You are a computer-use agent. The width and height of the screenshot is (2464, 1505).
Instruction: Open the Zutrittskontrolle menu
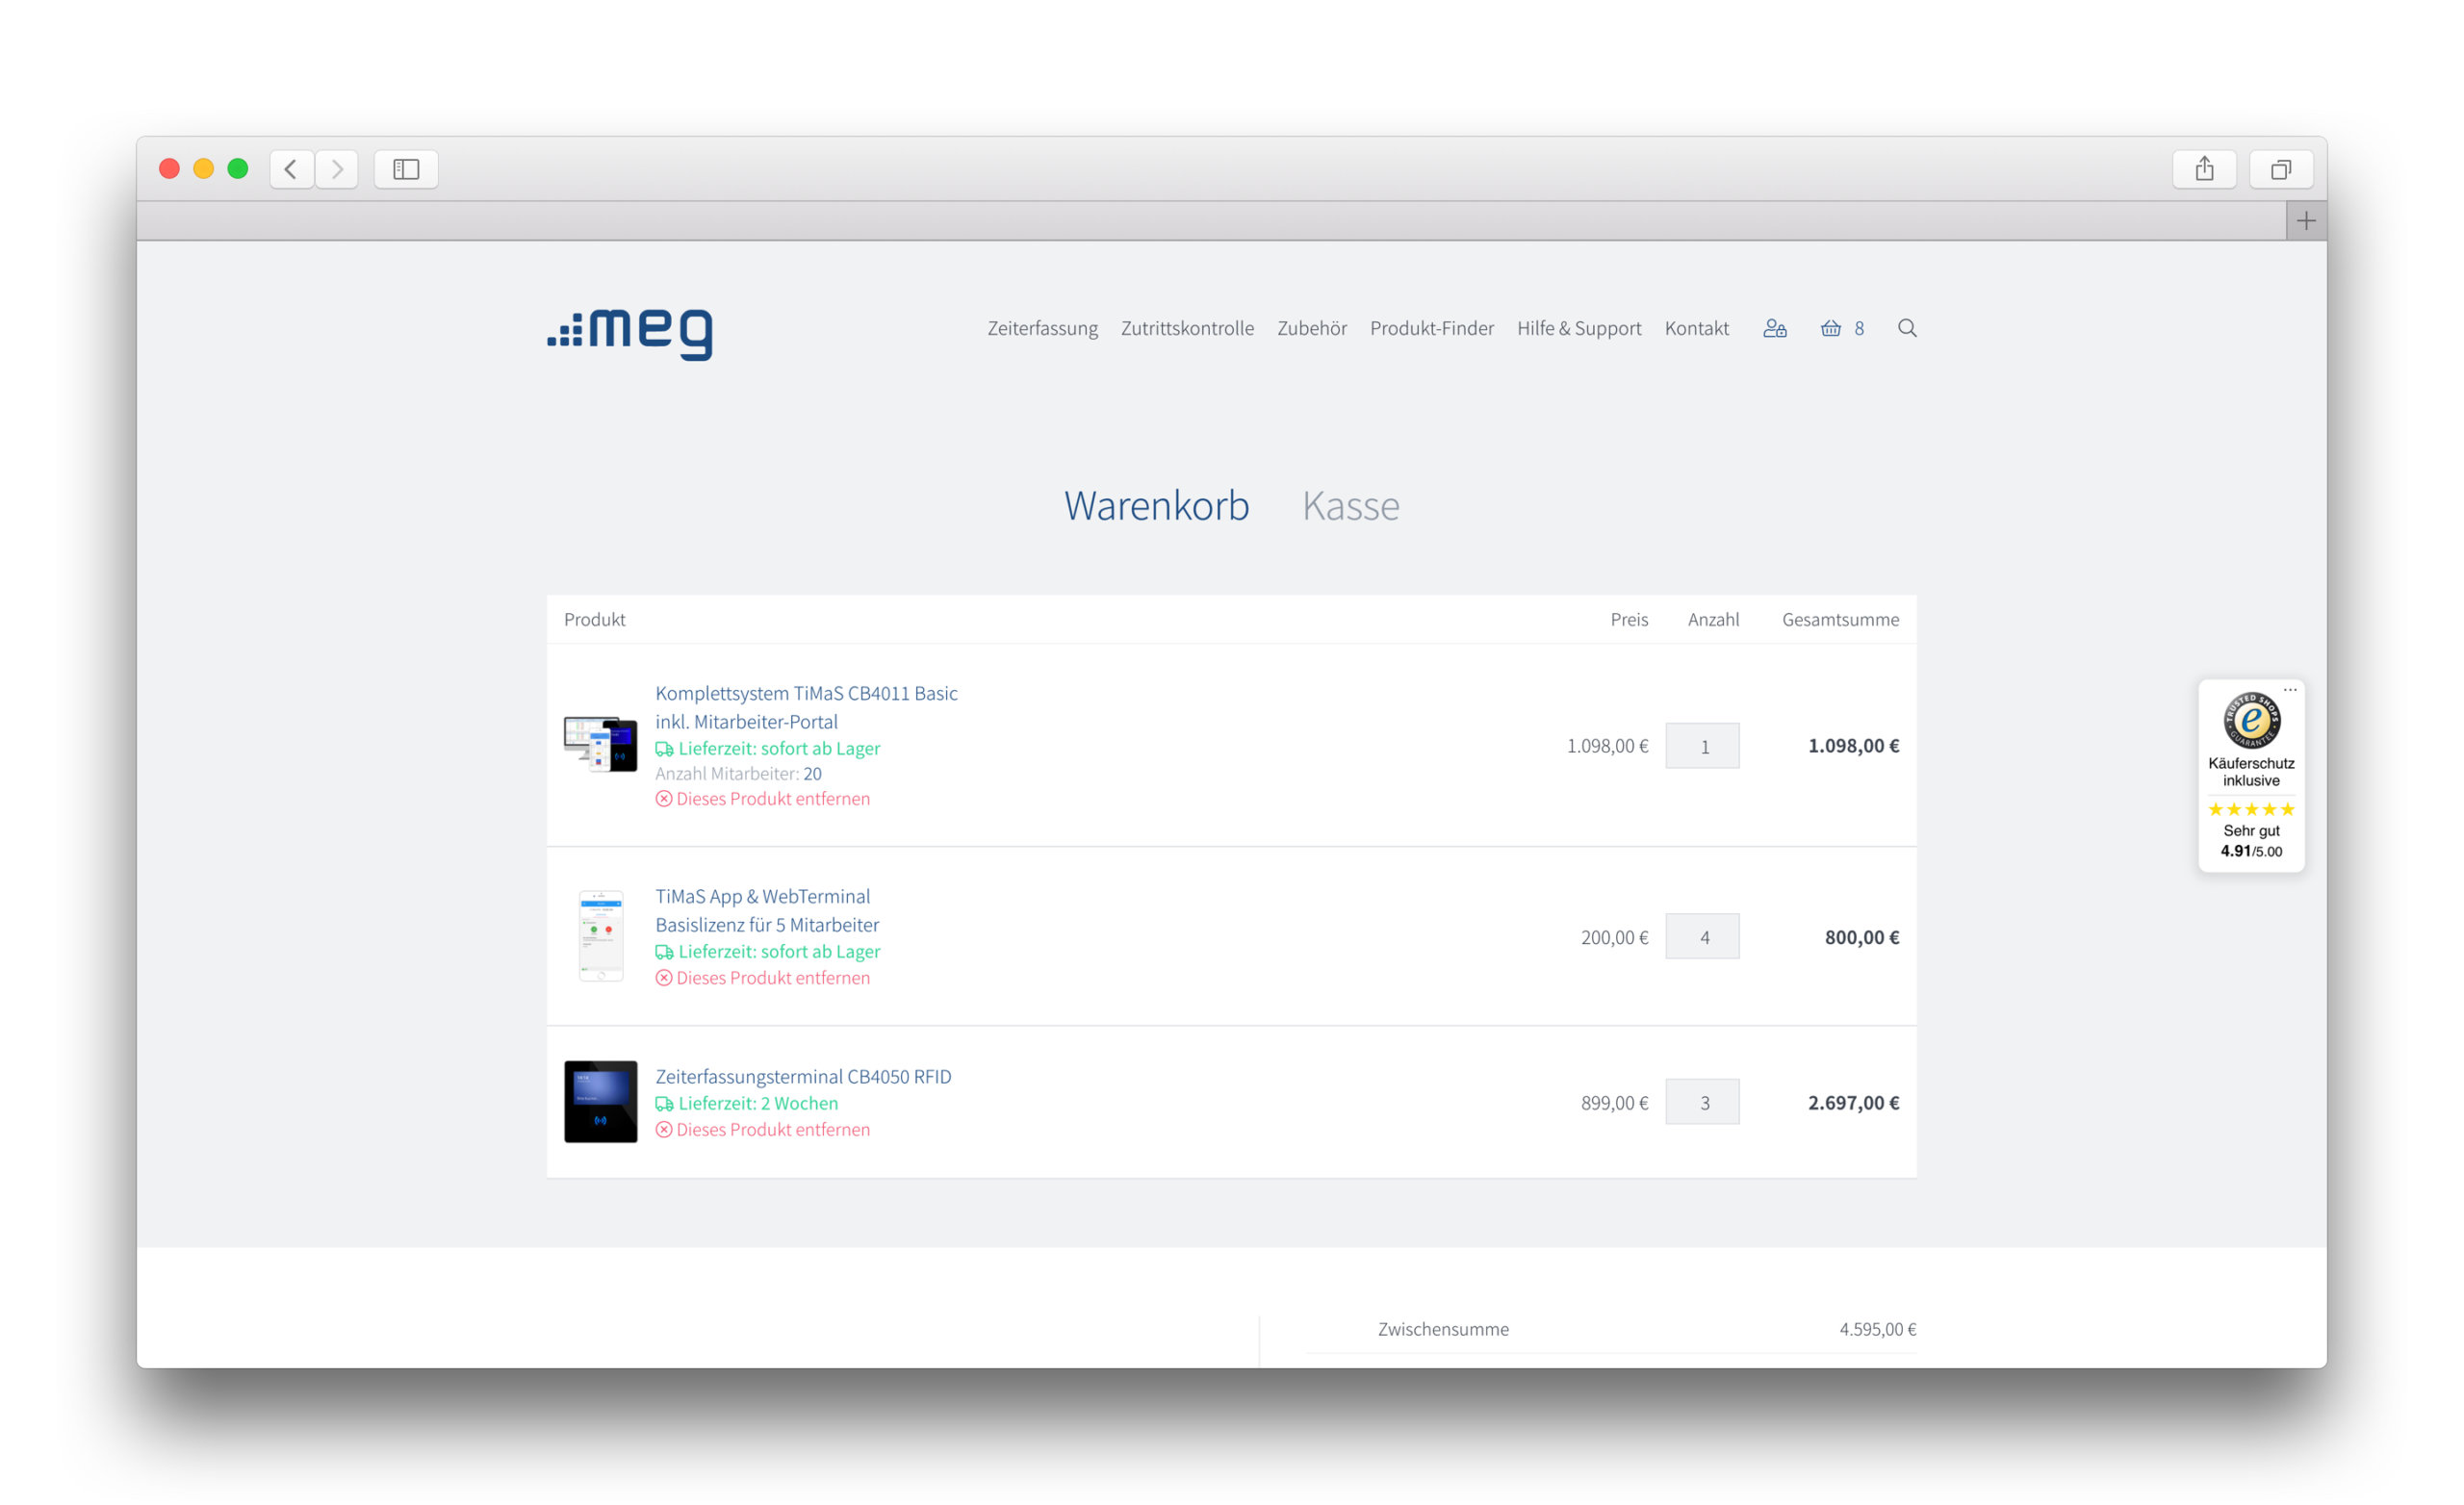1187,328
